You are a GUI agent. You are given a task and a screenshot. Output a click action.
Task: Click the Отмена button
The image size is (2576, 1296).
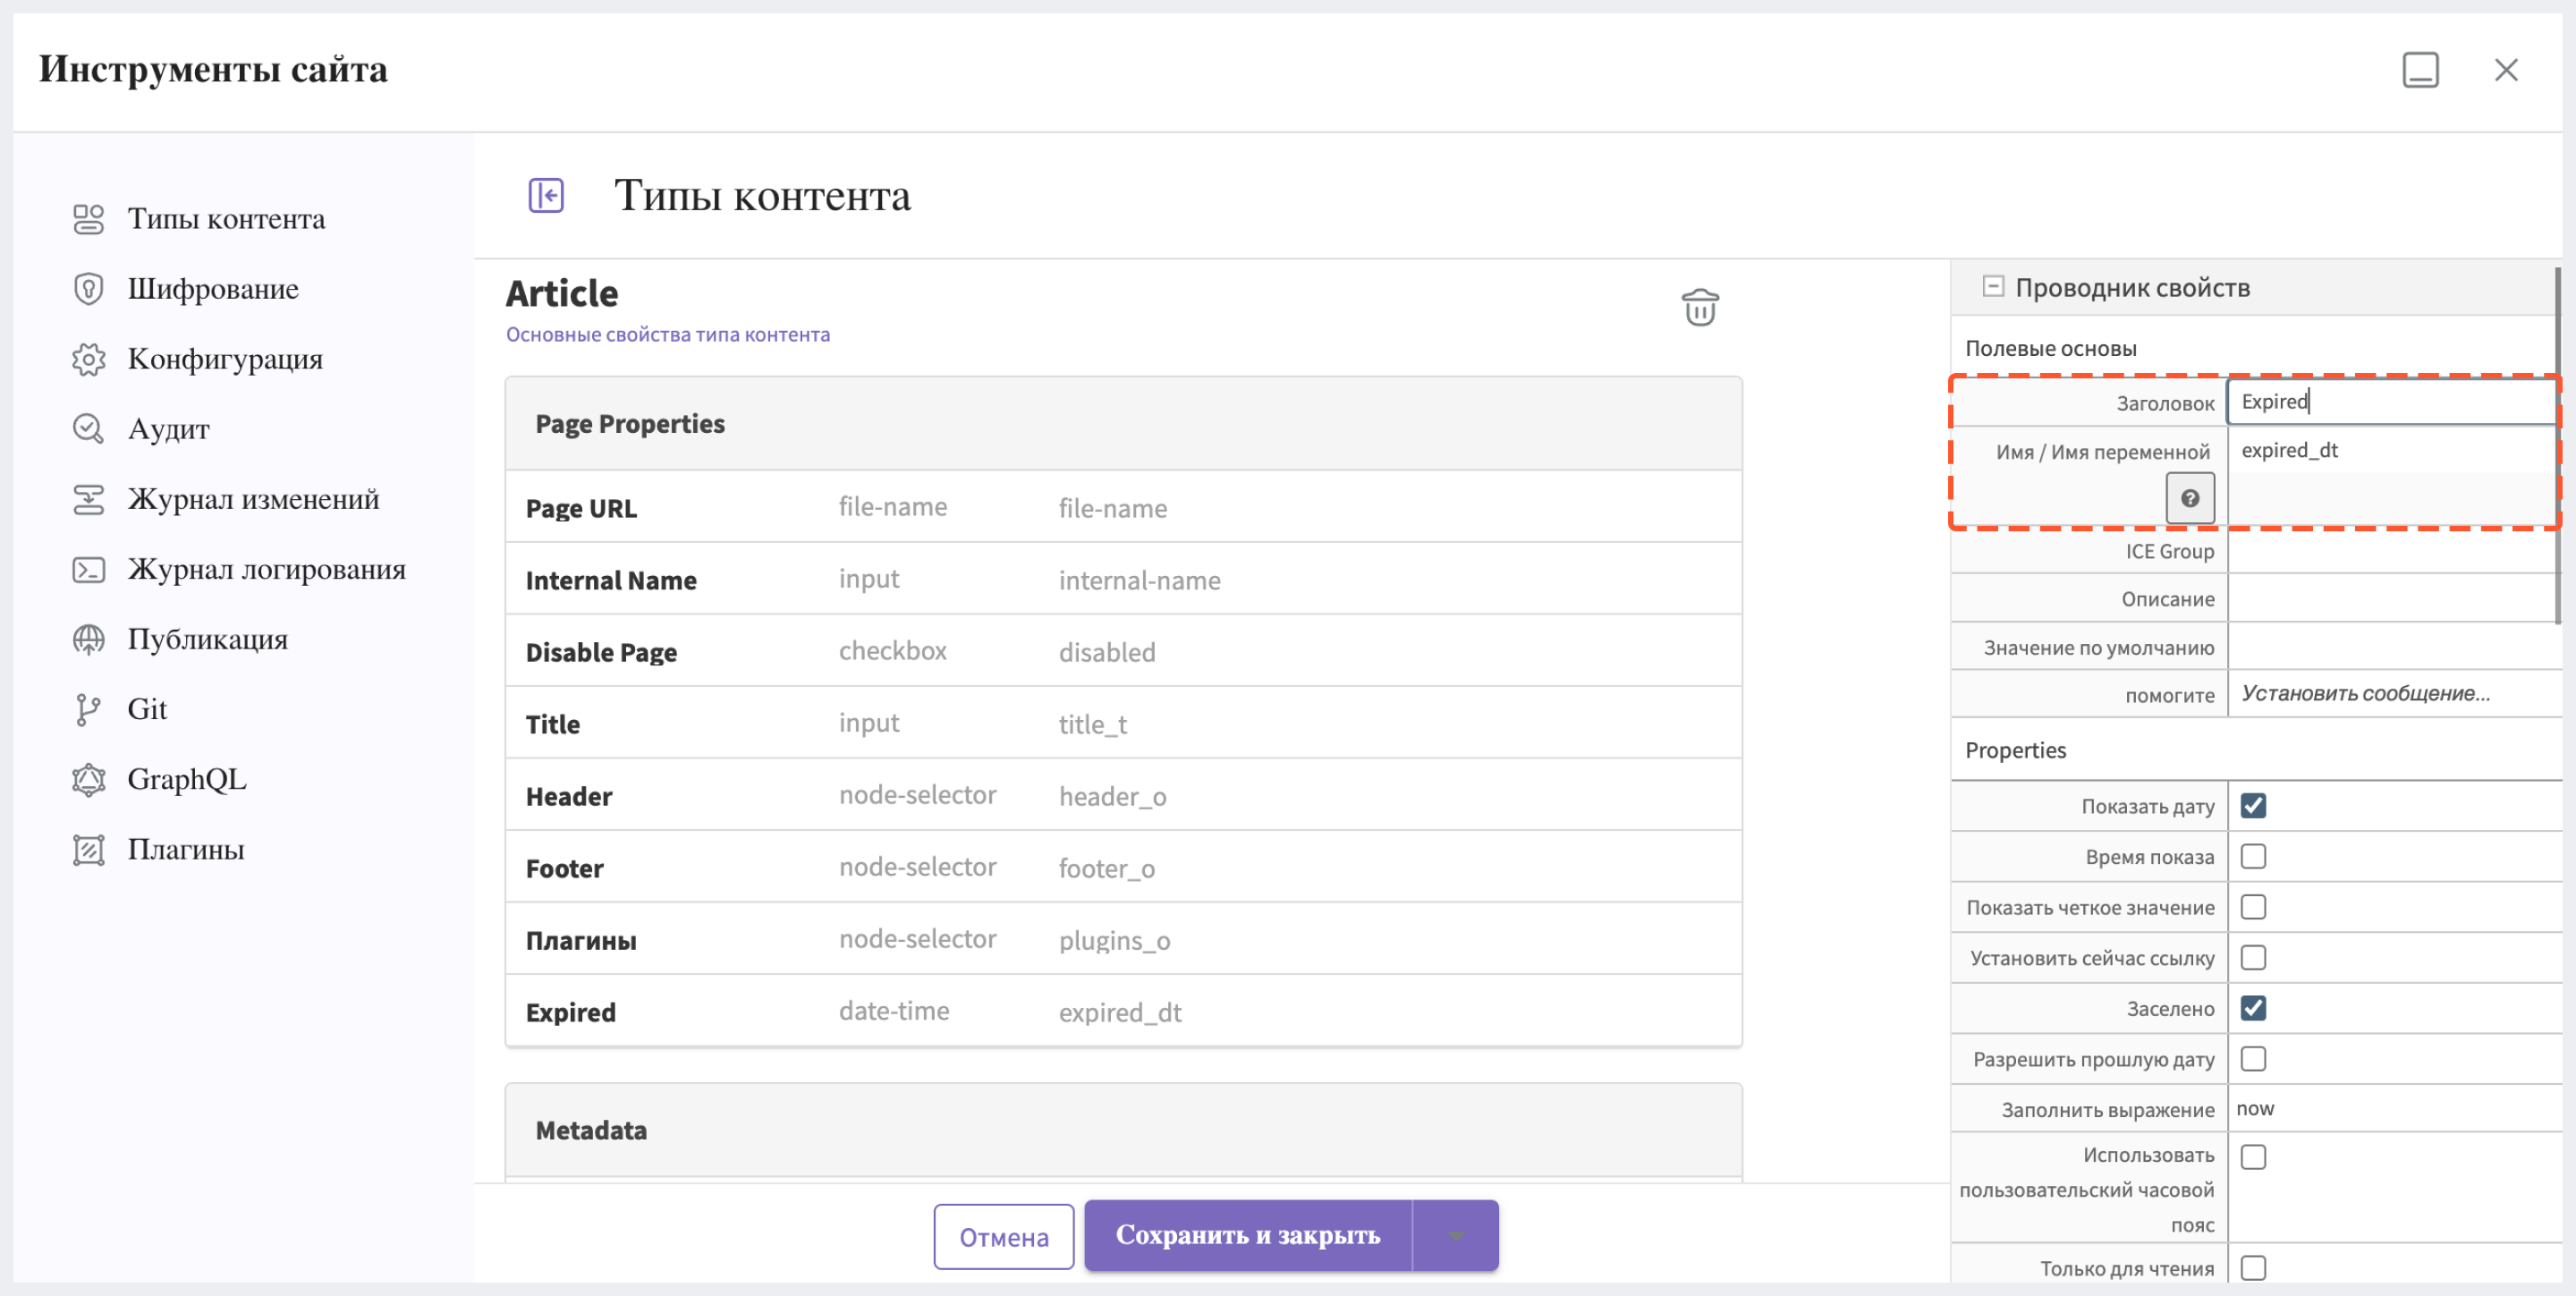pos(1003,1237)
